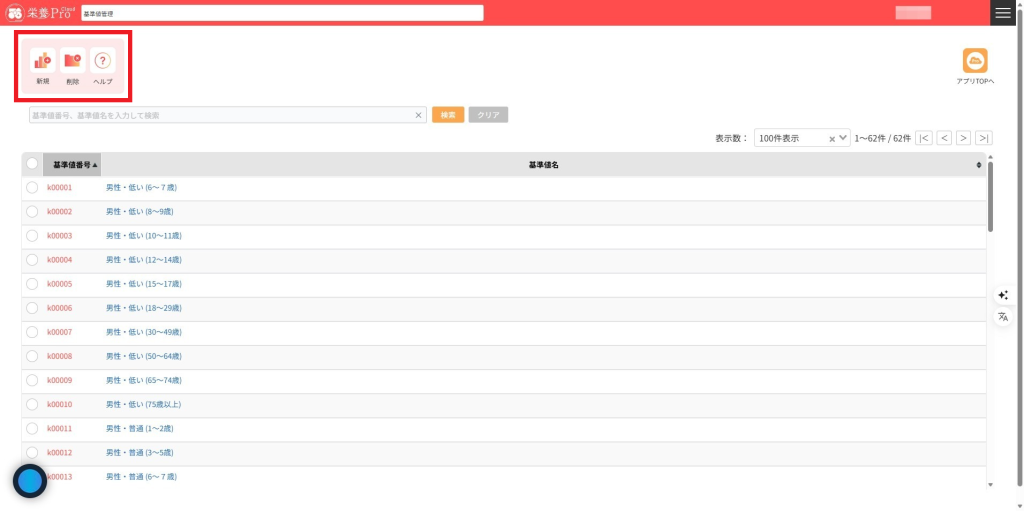
Task: Toggle the select-all checkbox in table header
Action: [x=32, y=164]
